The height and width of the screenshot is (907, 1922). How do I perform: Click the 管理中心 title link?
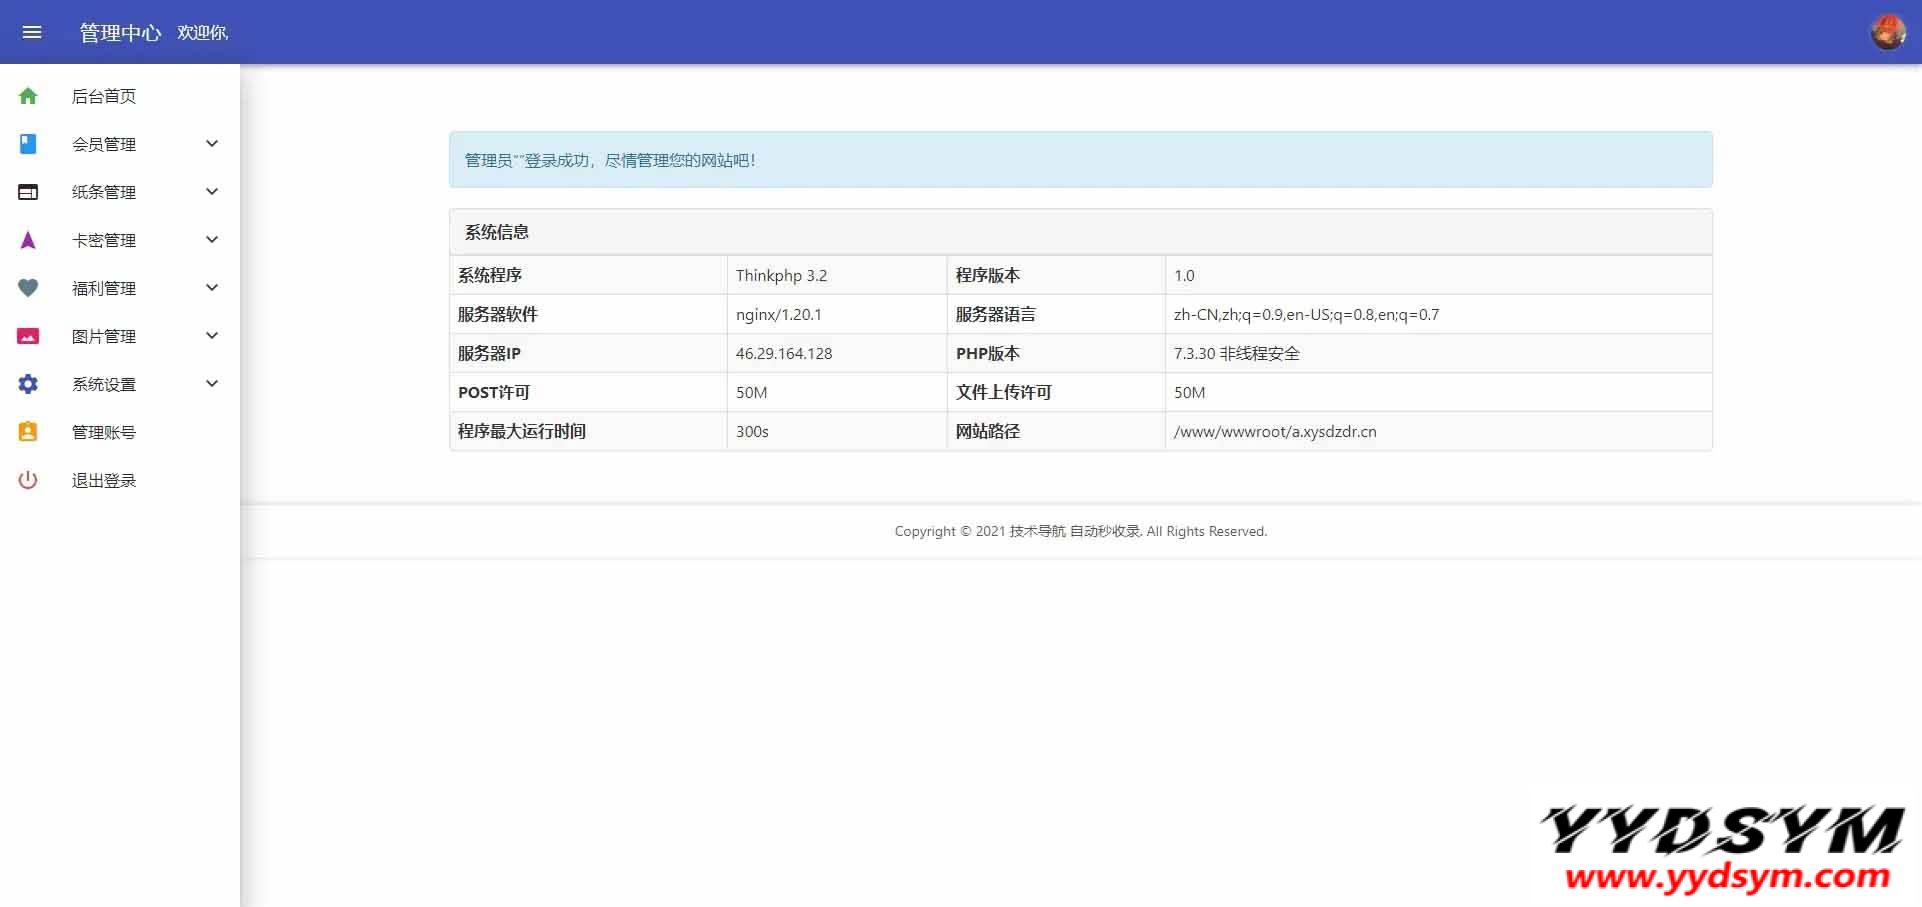click(120, 33)
